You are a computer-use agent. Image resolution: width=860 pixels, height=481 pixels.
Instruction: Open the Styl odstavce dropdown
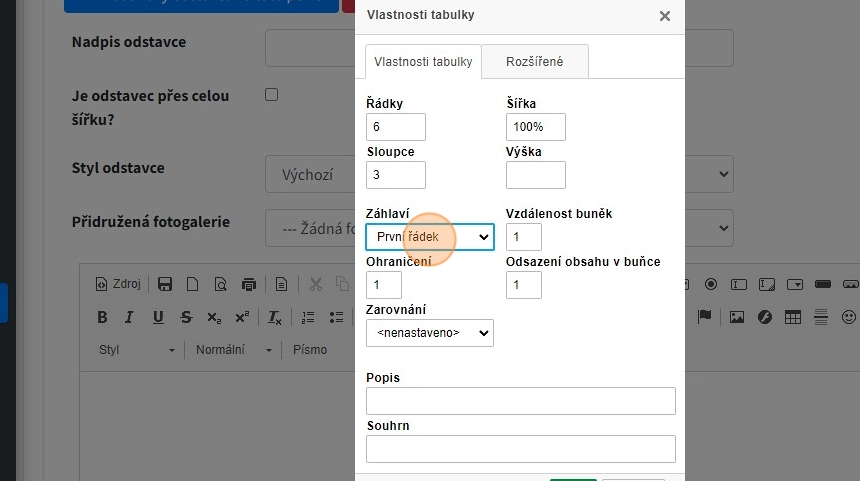click(x=500, y=174)
